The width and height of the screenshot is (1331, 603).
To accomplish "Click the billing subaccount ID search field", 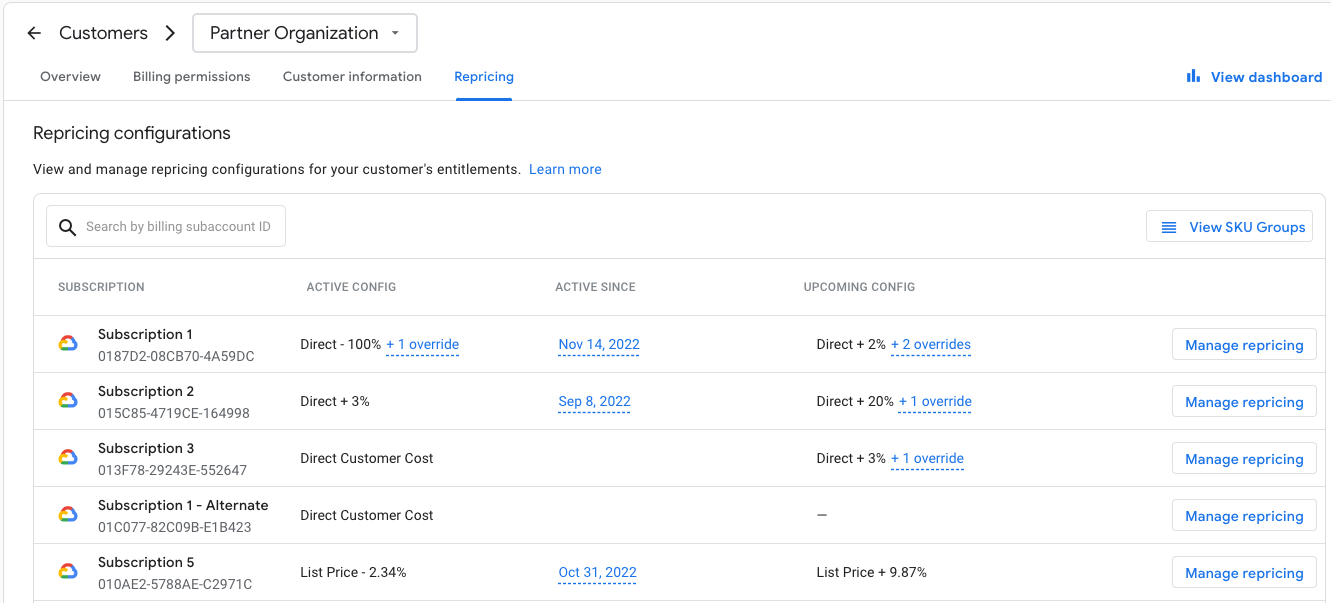I will pos(180,226).
